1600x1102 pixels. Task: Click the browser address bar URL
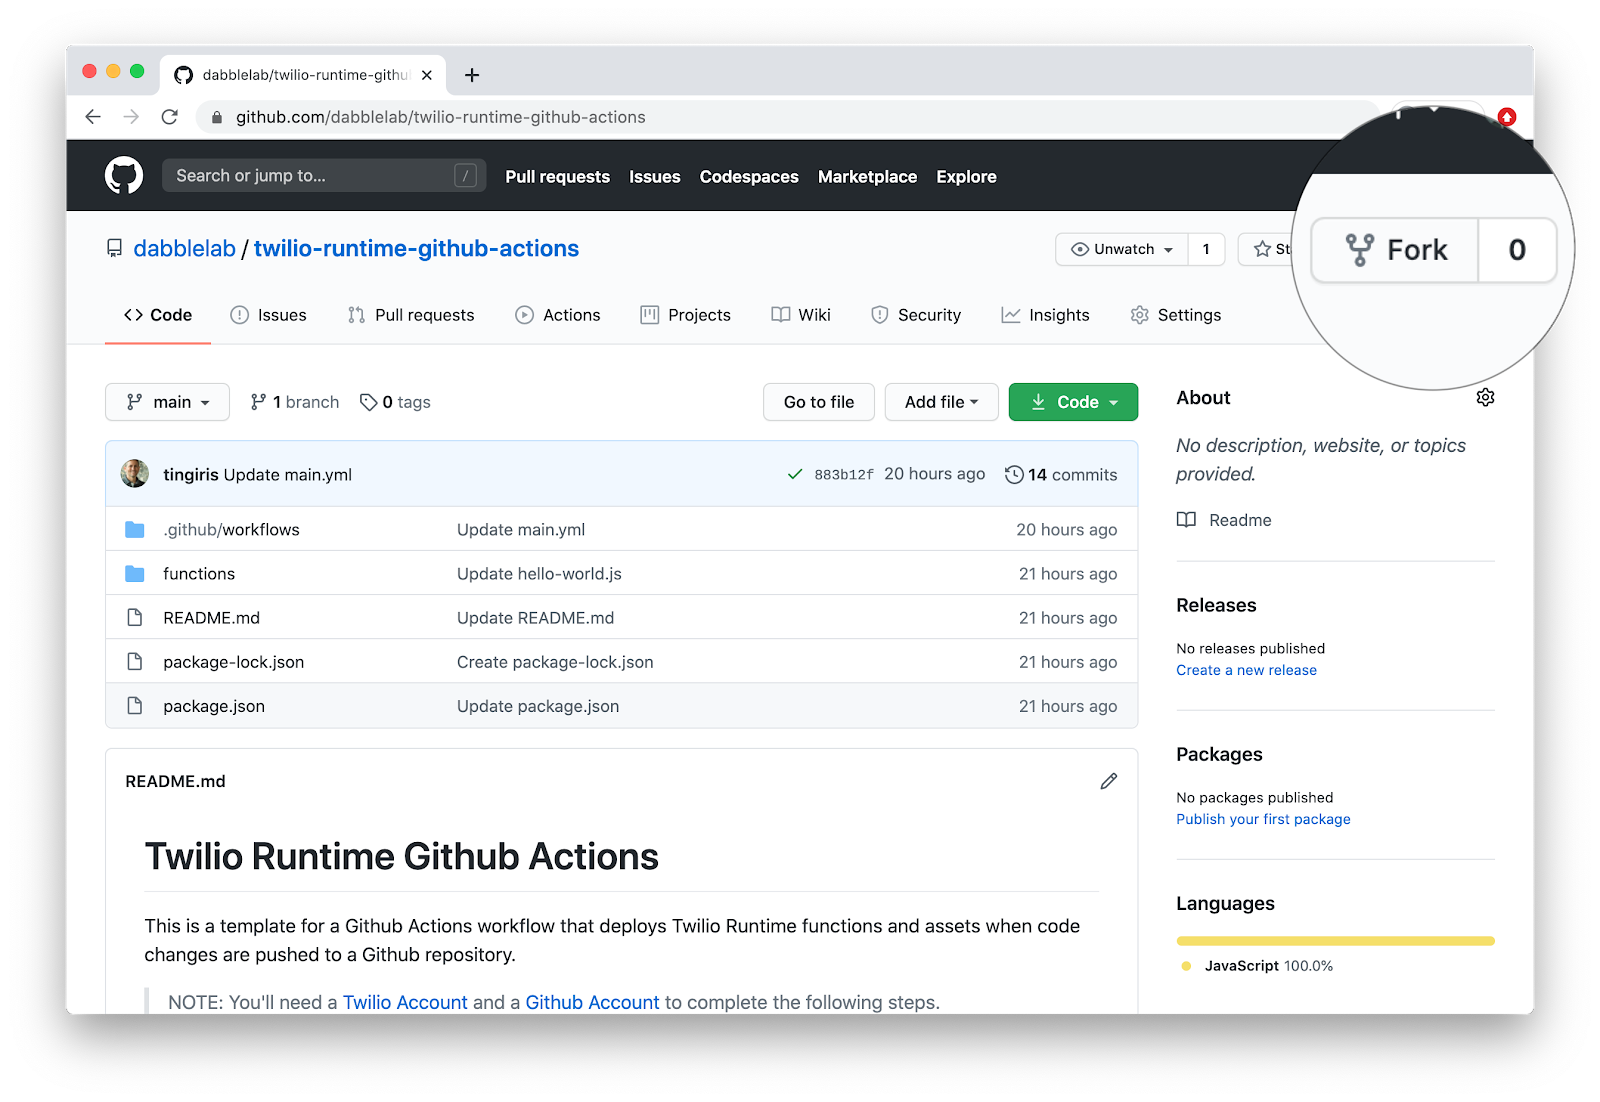[441, 117]
